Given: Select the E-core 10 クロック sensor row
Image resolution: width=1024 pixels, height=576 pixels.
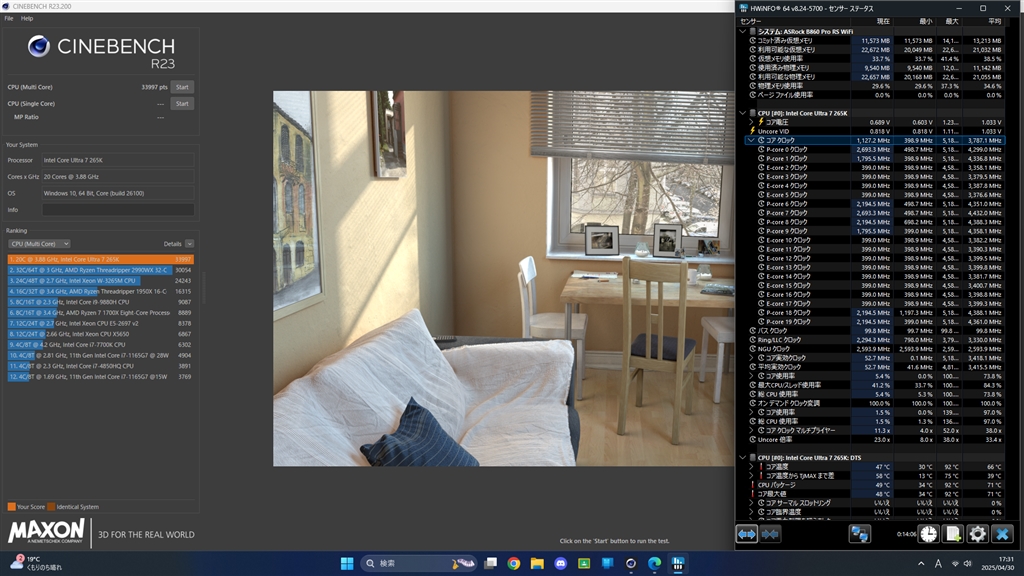Looking at the screenshot, I should [x=876, y=240].
